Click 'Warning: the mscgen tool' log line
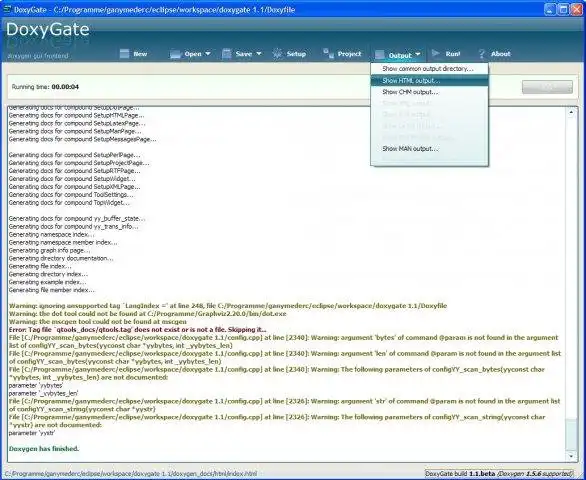 [98, 322]
